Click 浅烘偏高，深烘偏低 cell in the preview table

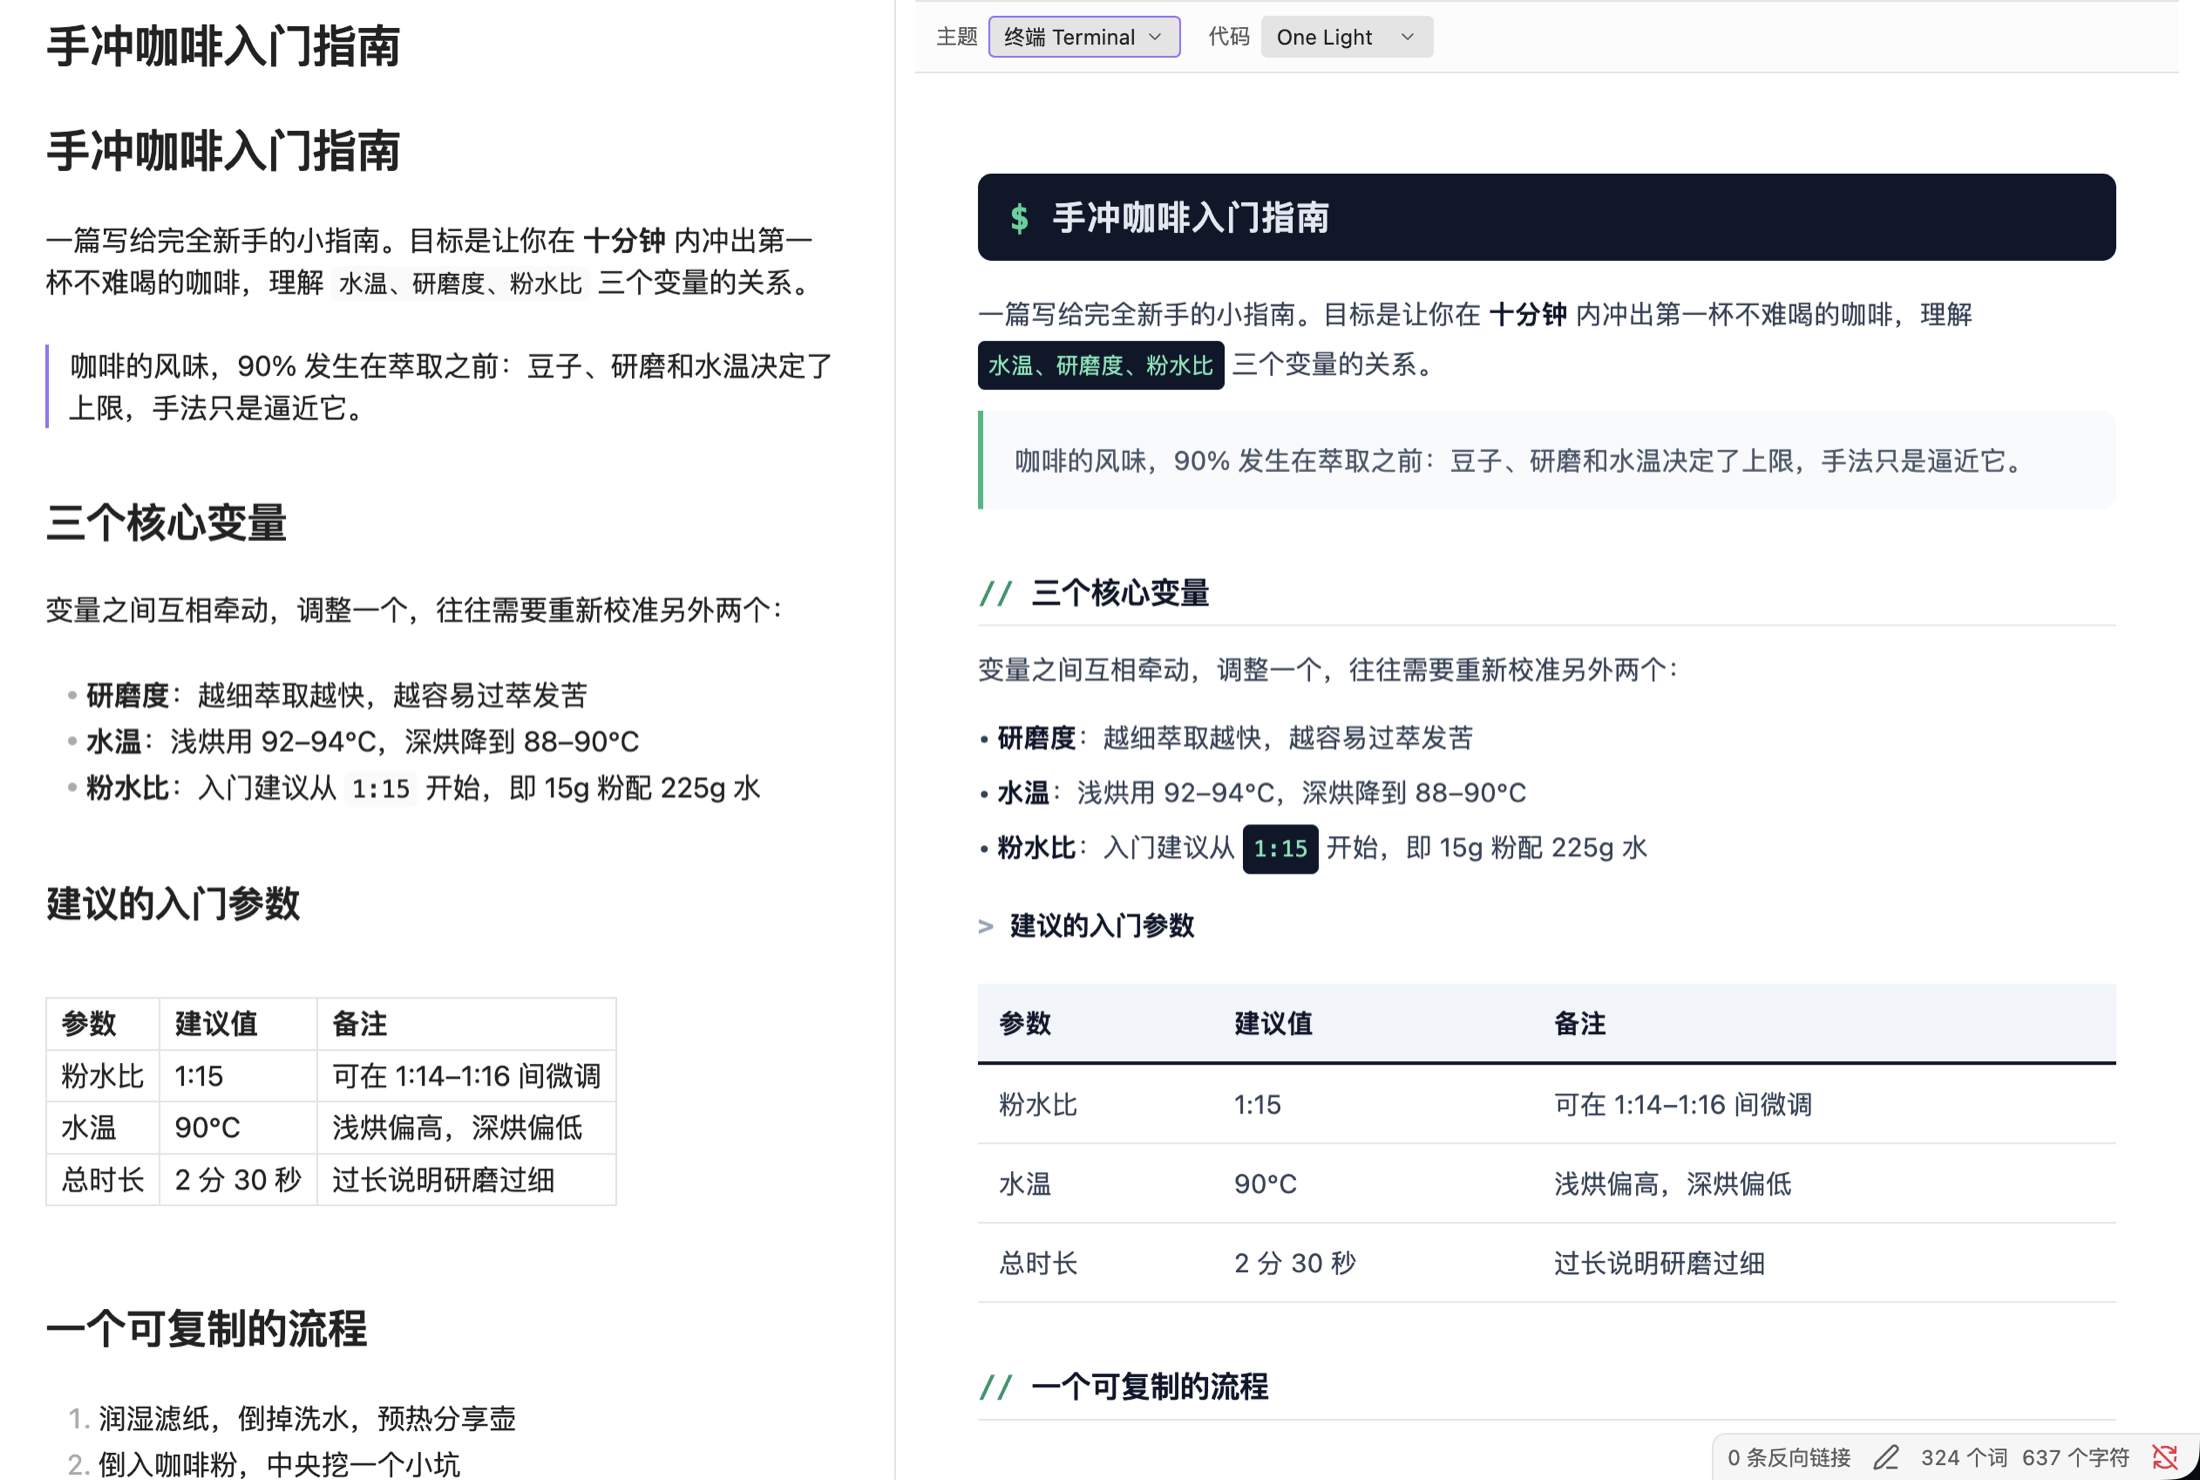[1672, 1184]
